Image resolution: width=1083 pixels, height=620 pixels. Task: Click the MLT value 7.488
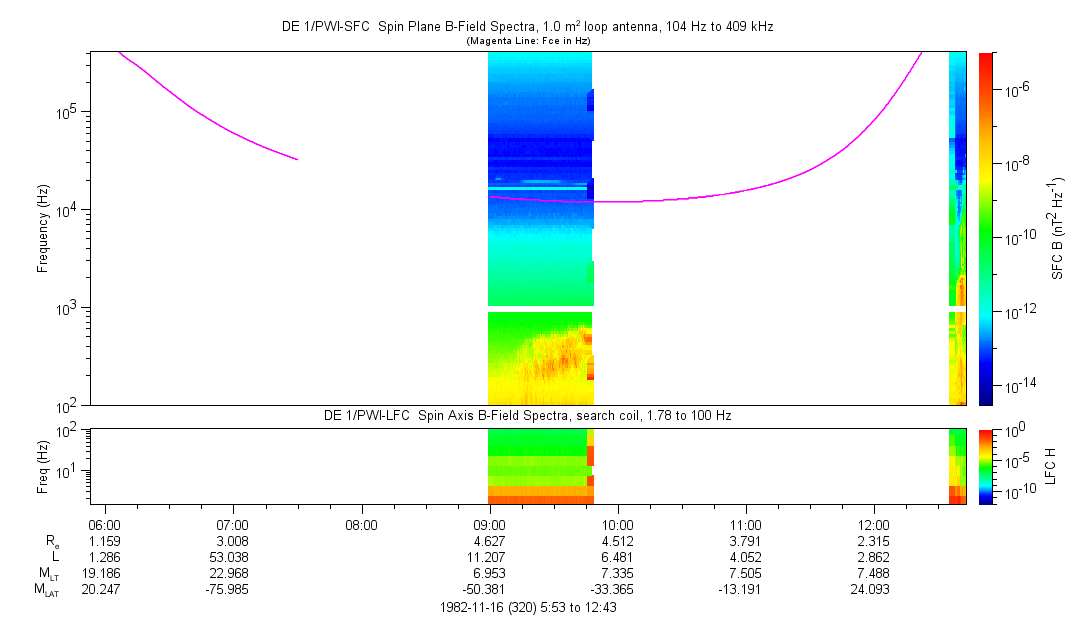coord(874,573)
